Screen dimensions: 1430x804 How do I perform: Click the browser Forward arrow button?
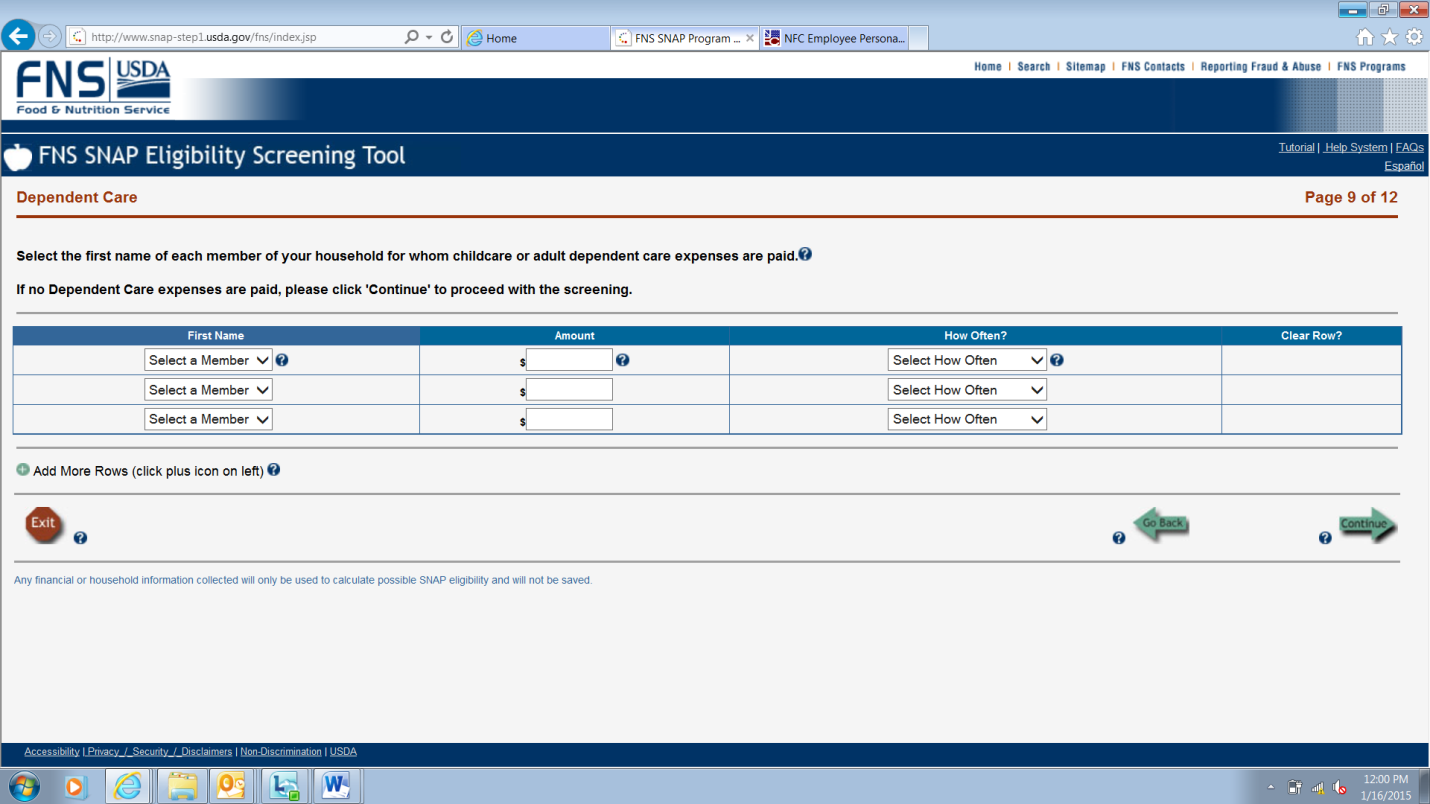(x=49, y=37)
